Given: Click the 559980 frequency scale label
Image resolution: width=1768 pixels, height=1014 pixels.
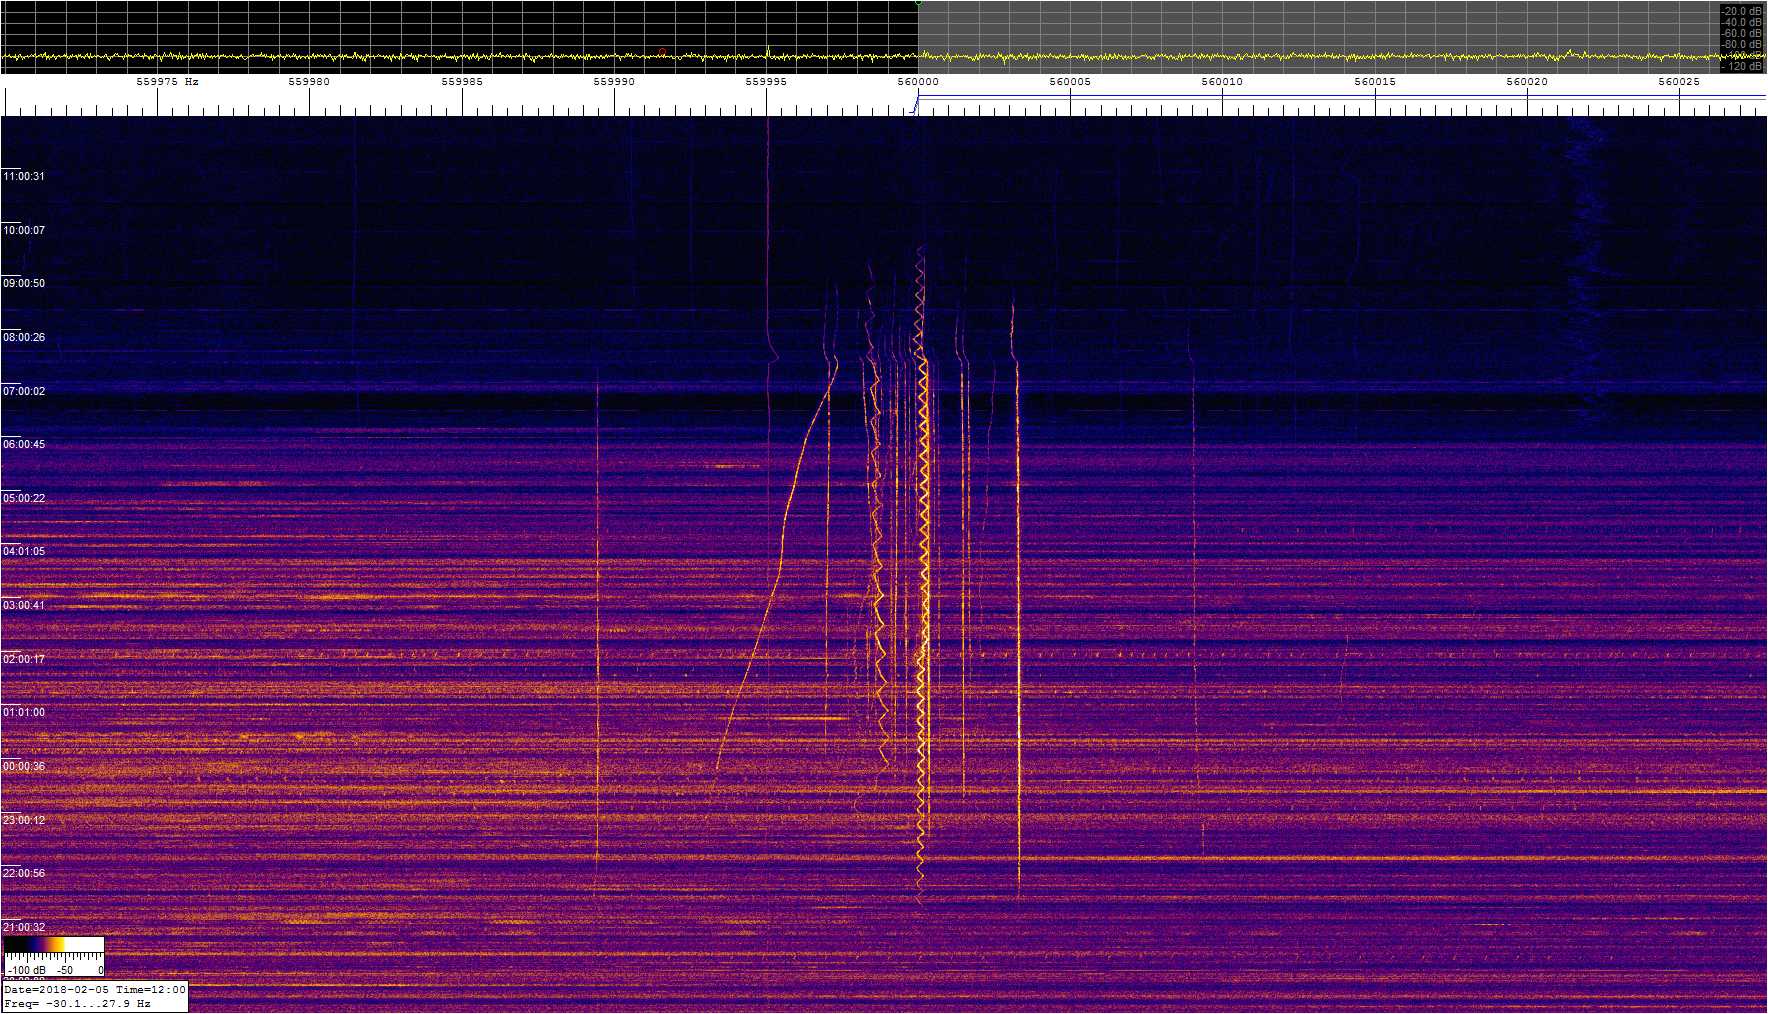Looking at the screenshot, I should (x=309, y=82).
